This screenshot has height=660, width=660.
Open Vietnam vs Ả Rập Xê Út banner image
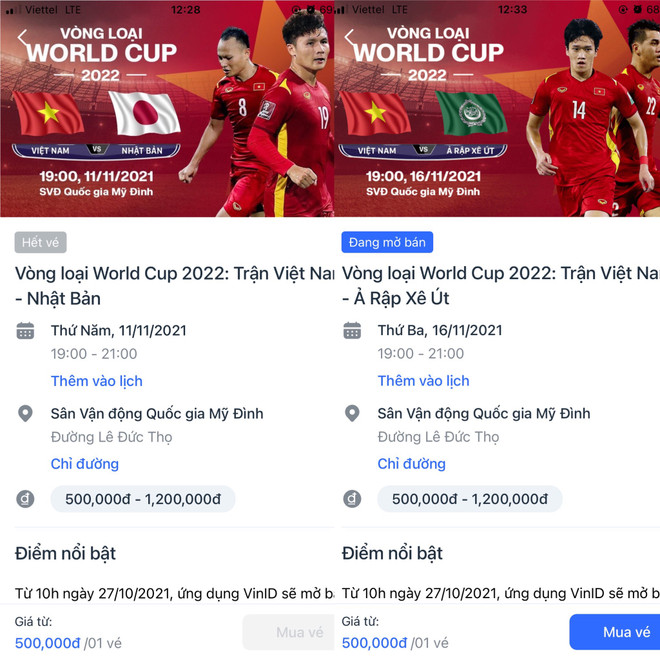pyautogui.click(x=497, y=109)
